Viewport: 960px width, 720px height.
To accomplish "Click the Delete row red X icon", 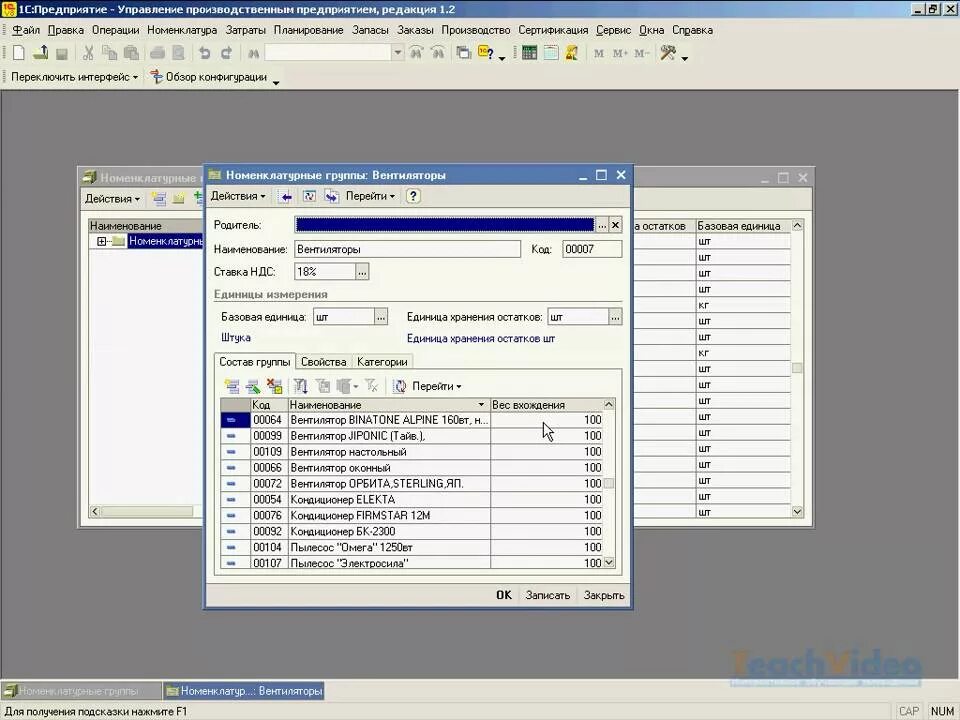I will click(x=274, y=386).
